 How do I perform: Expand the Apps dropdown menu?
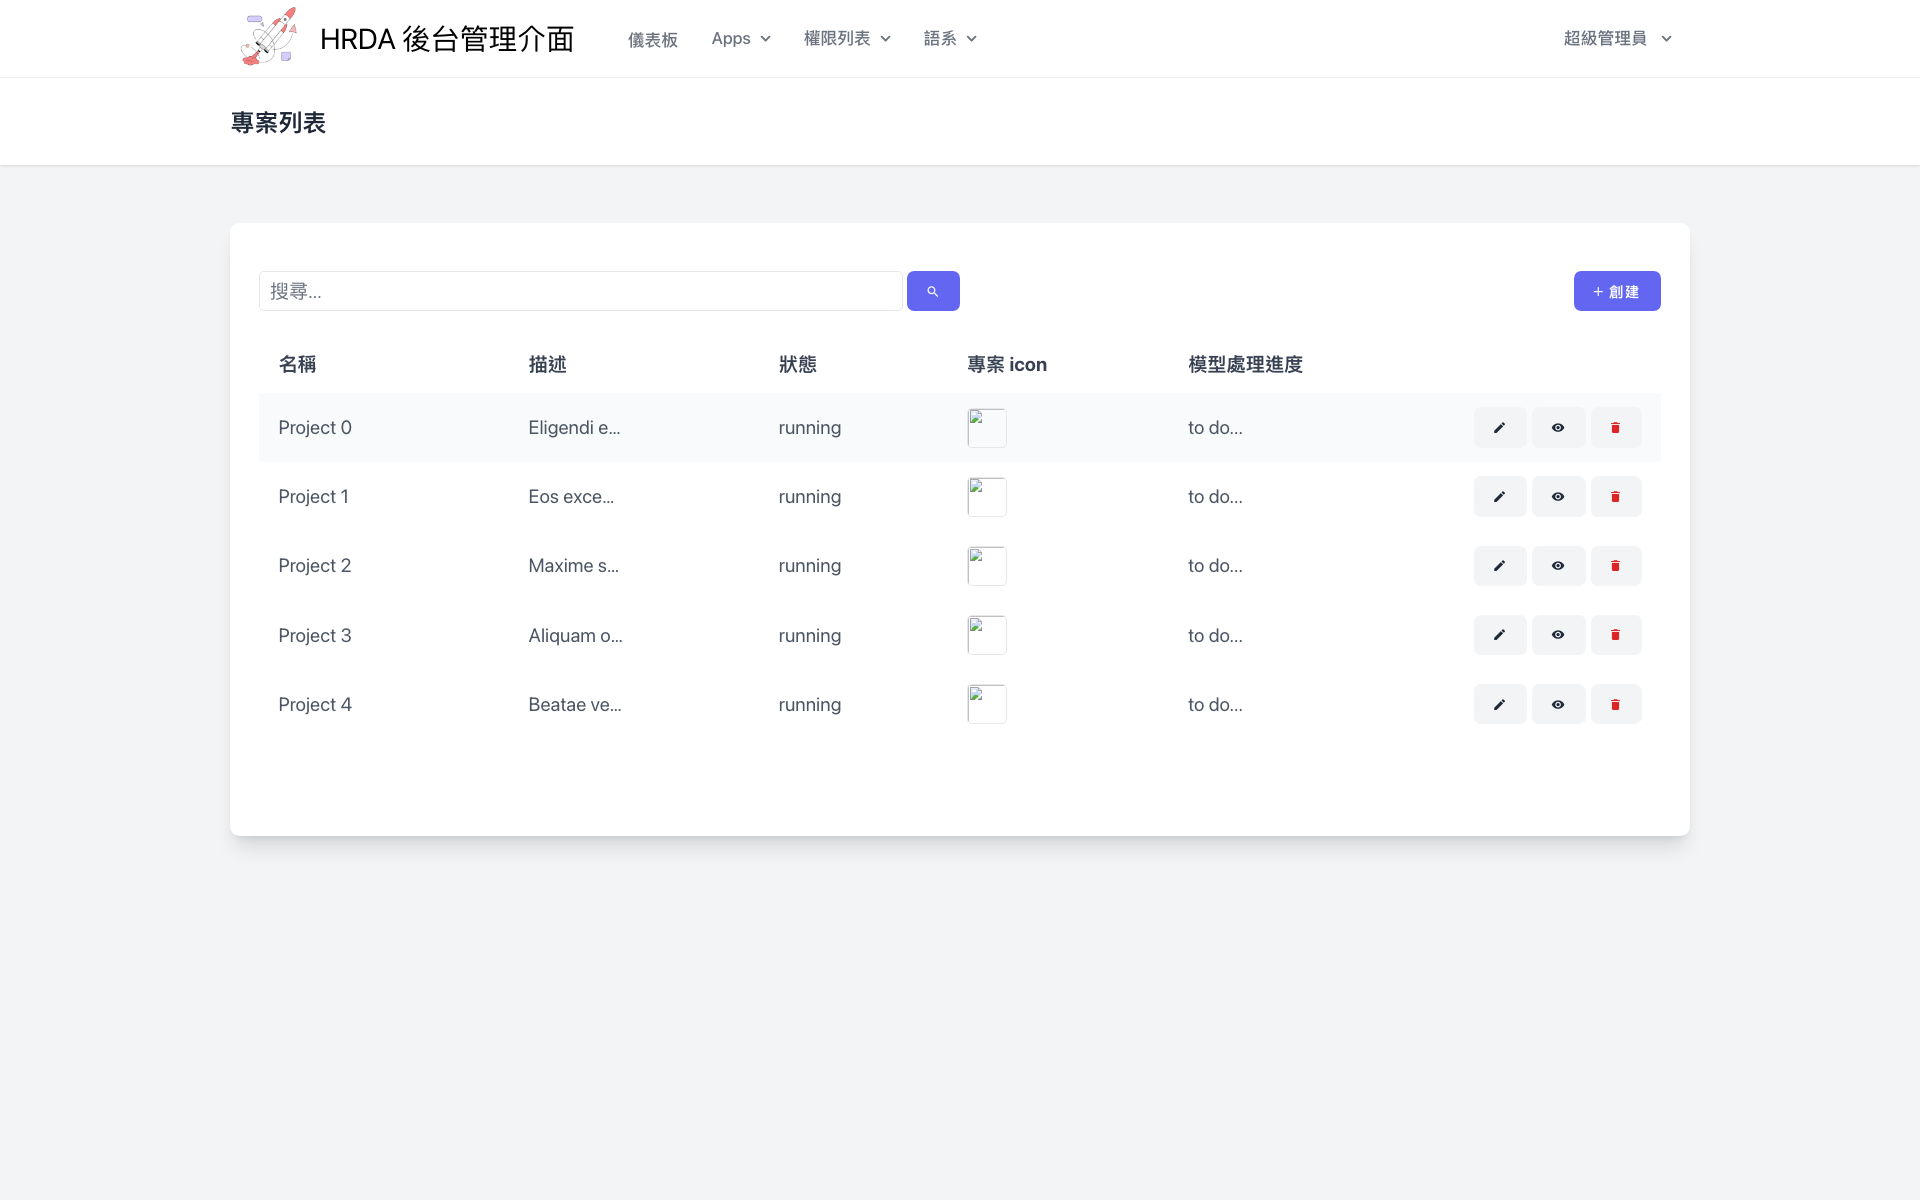[x=740, y=38]
